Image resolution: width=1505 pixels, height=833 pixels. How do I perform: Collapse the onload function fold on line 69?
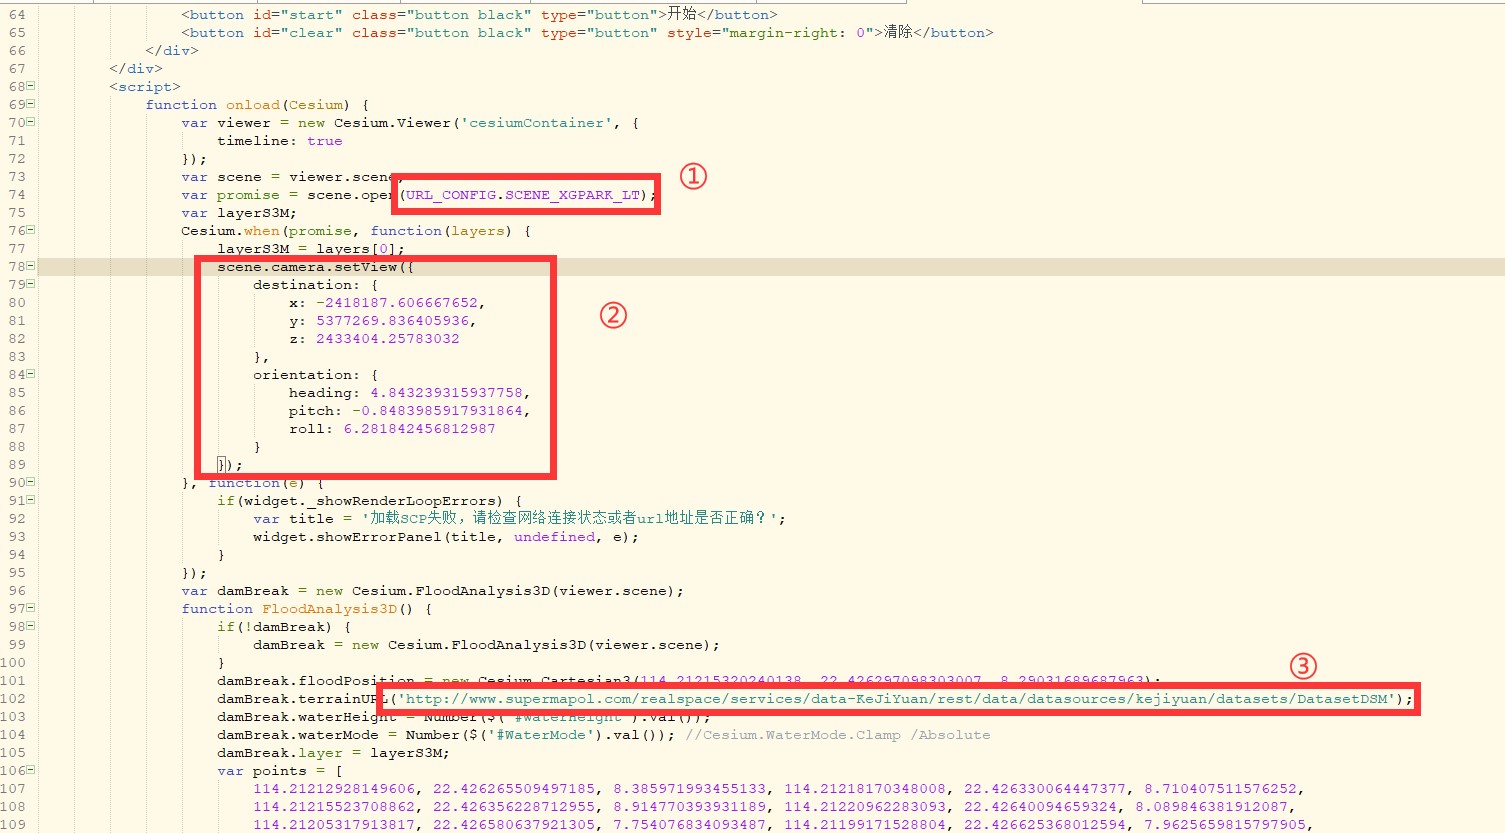[x=31, y=104]
